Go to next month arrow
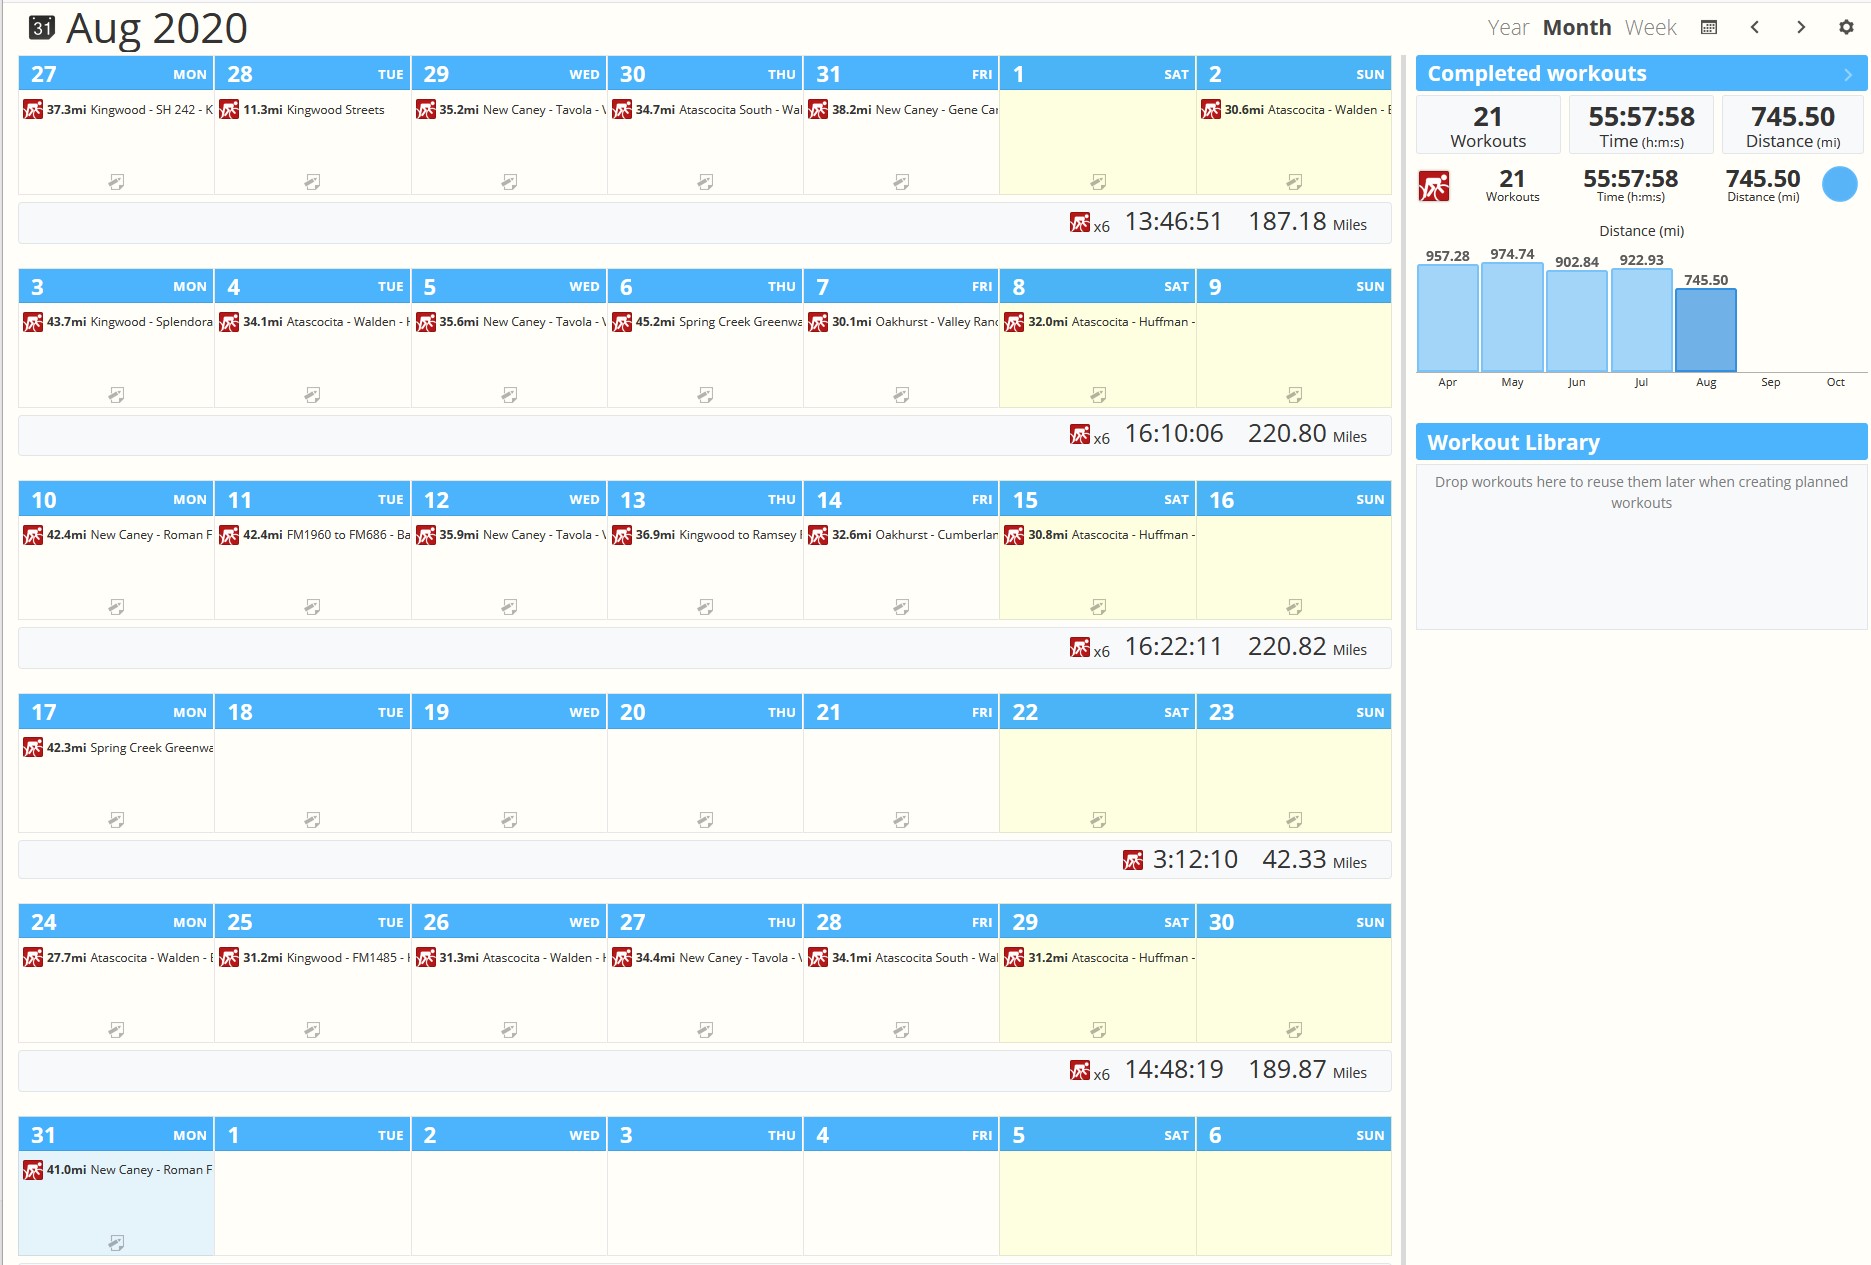The height and width of the screenshot is (1265, 1871). (x=1801, y=28)
